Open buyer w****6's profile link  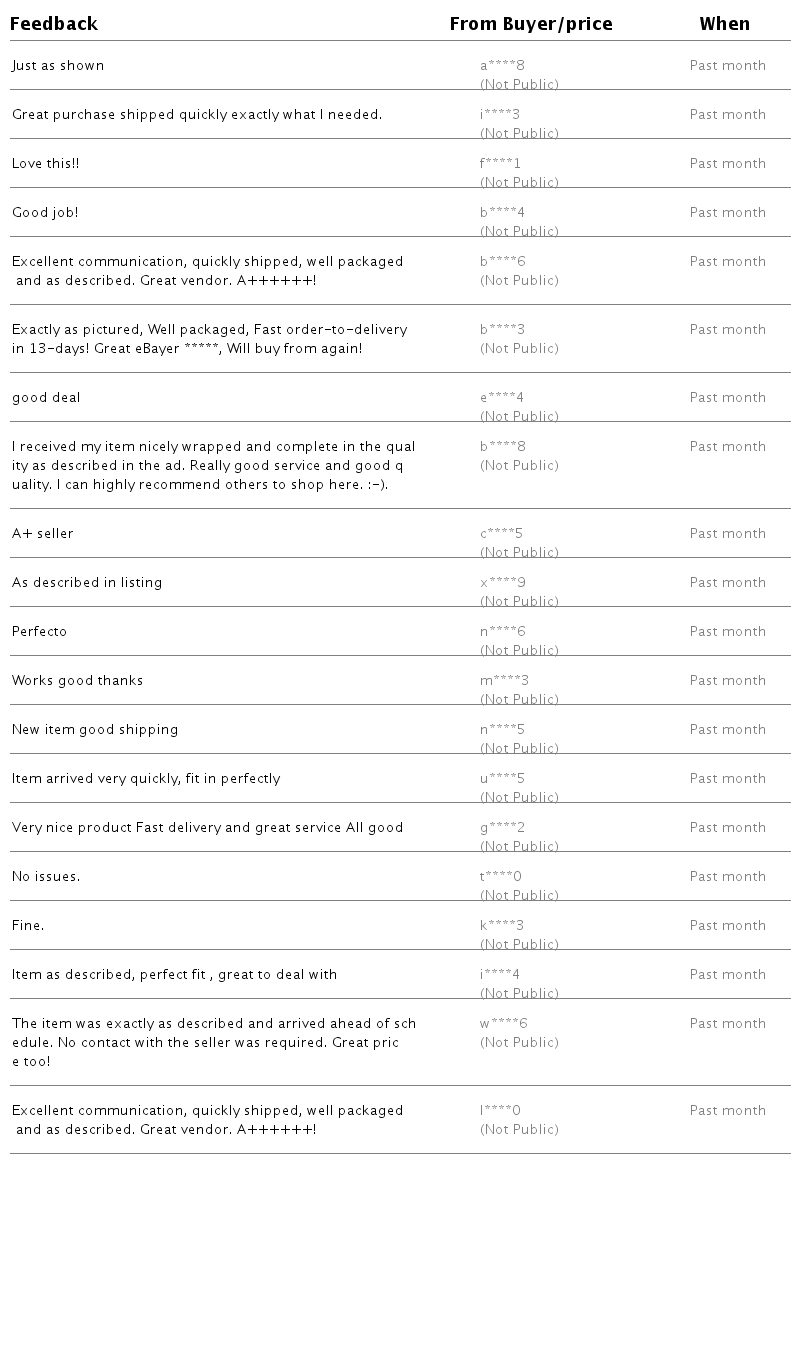click(503, 1024)
